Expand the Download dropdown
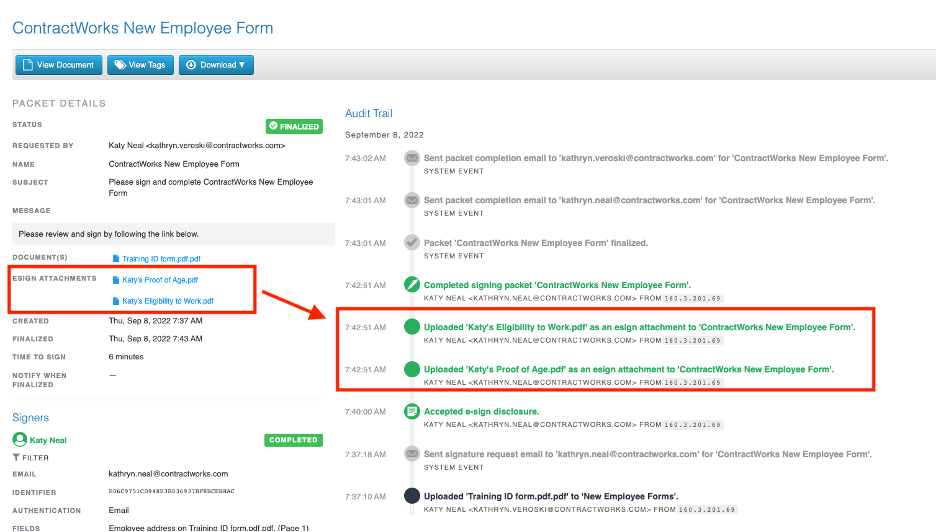The image size is (936, 532). click(x=216, y=65)
